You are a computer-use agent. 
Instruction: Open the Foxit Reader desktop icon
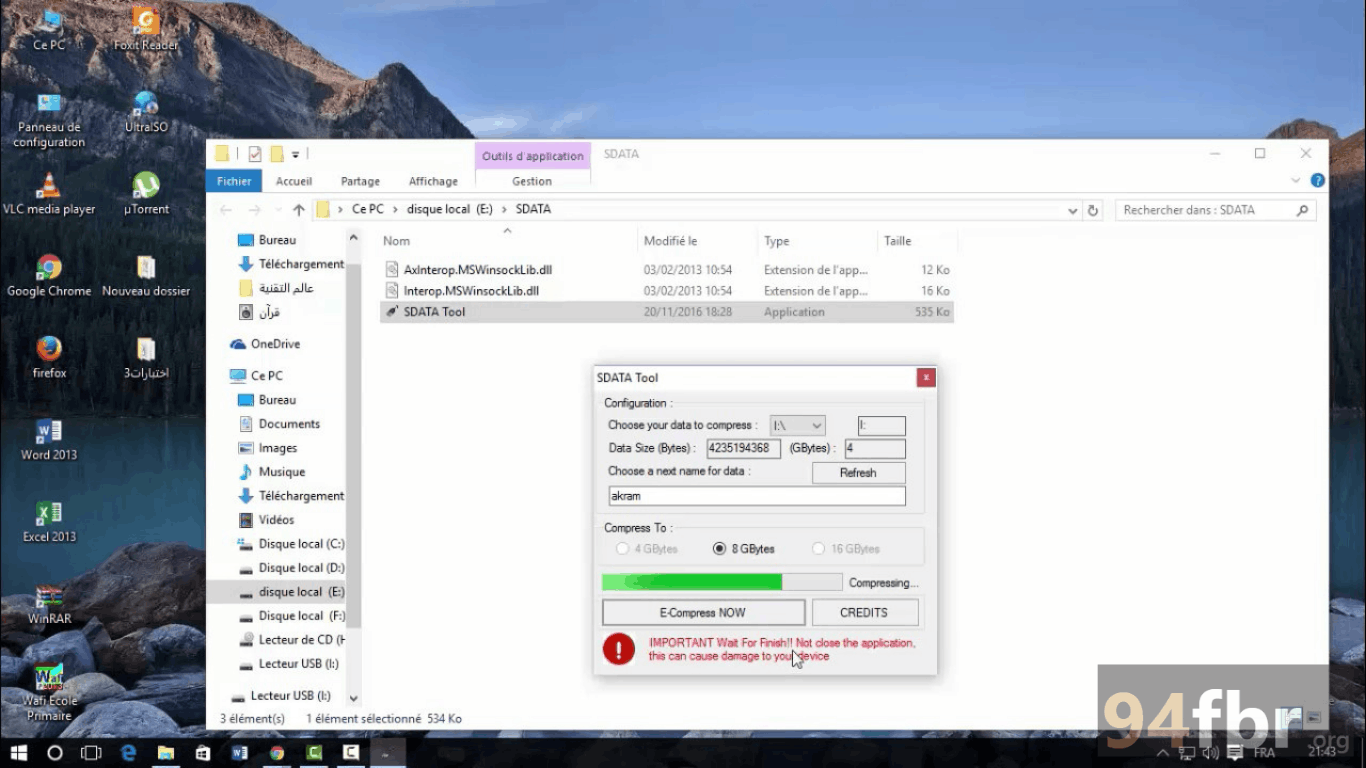pos(146,30)
